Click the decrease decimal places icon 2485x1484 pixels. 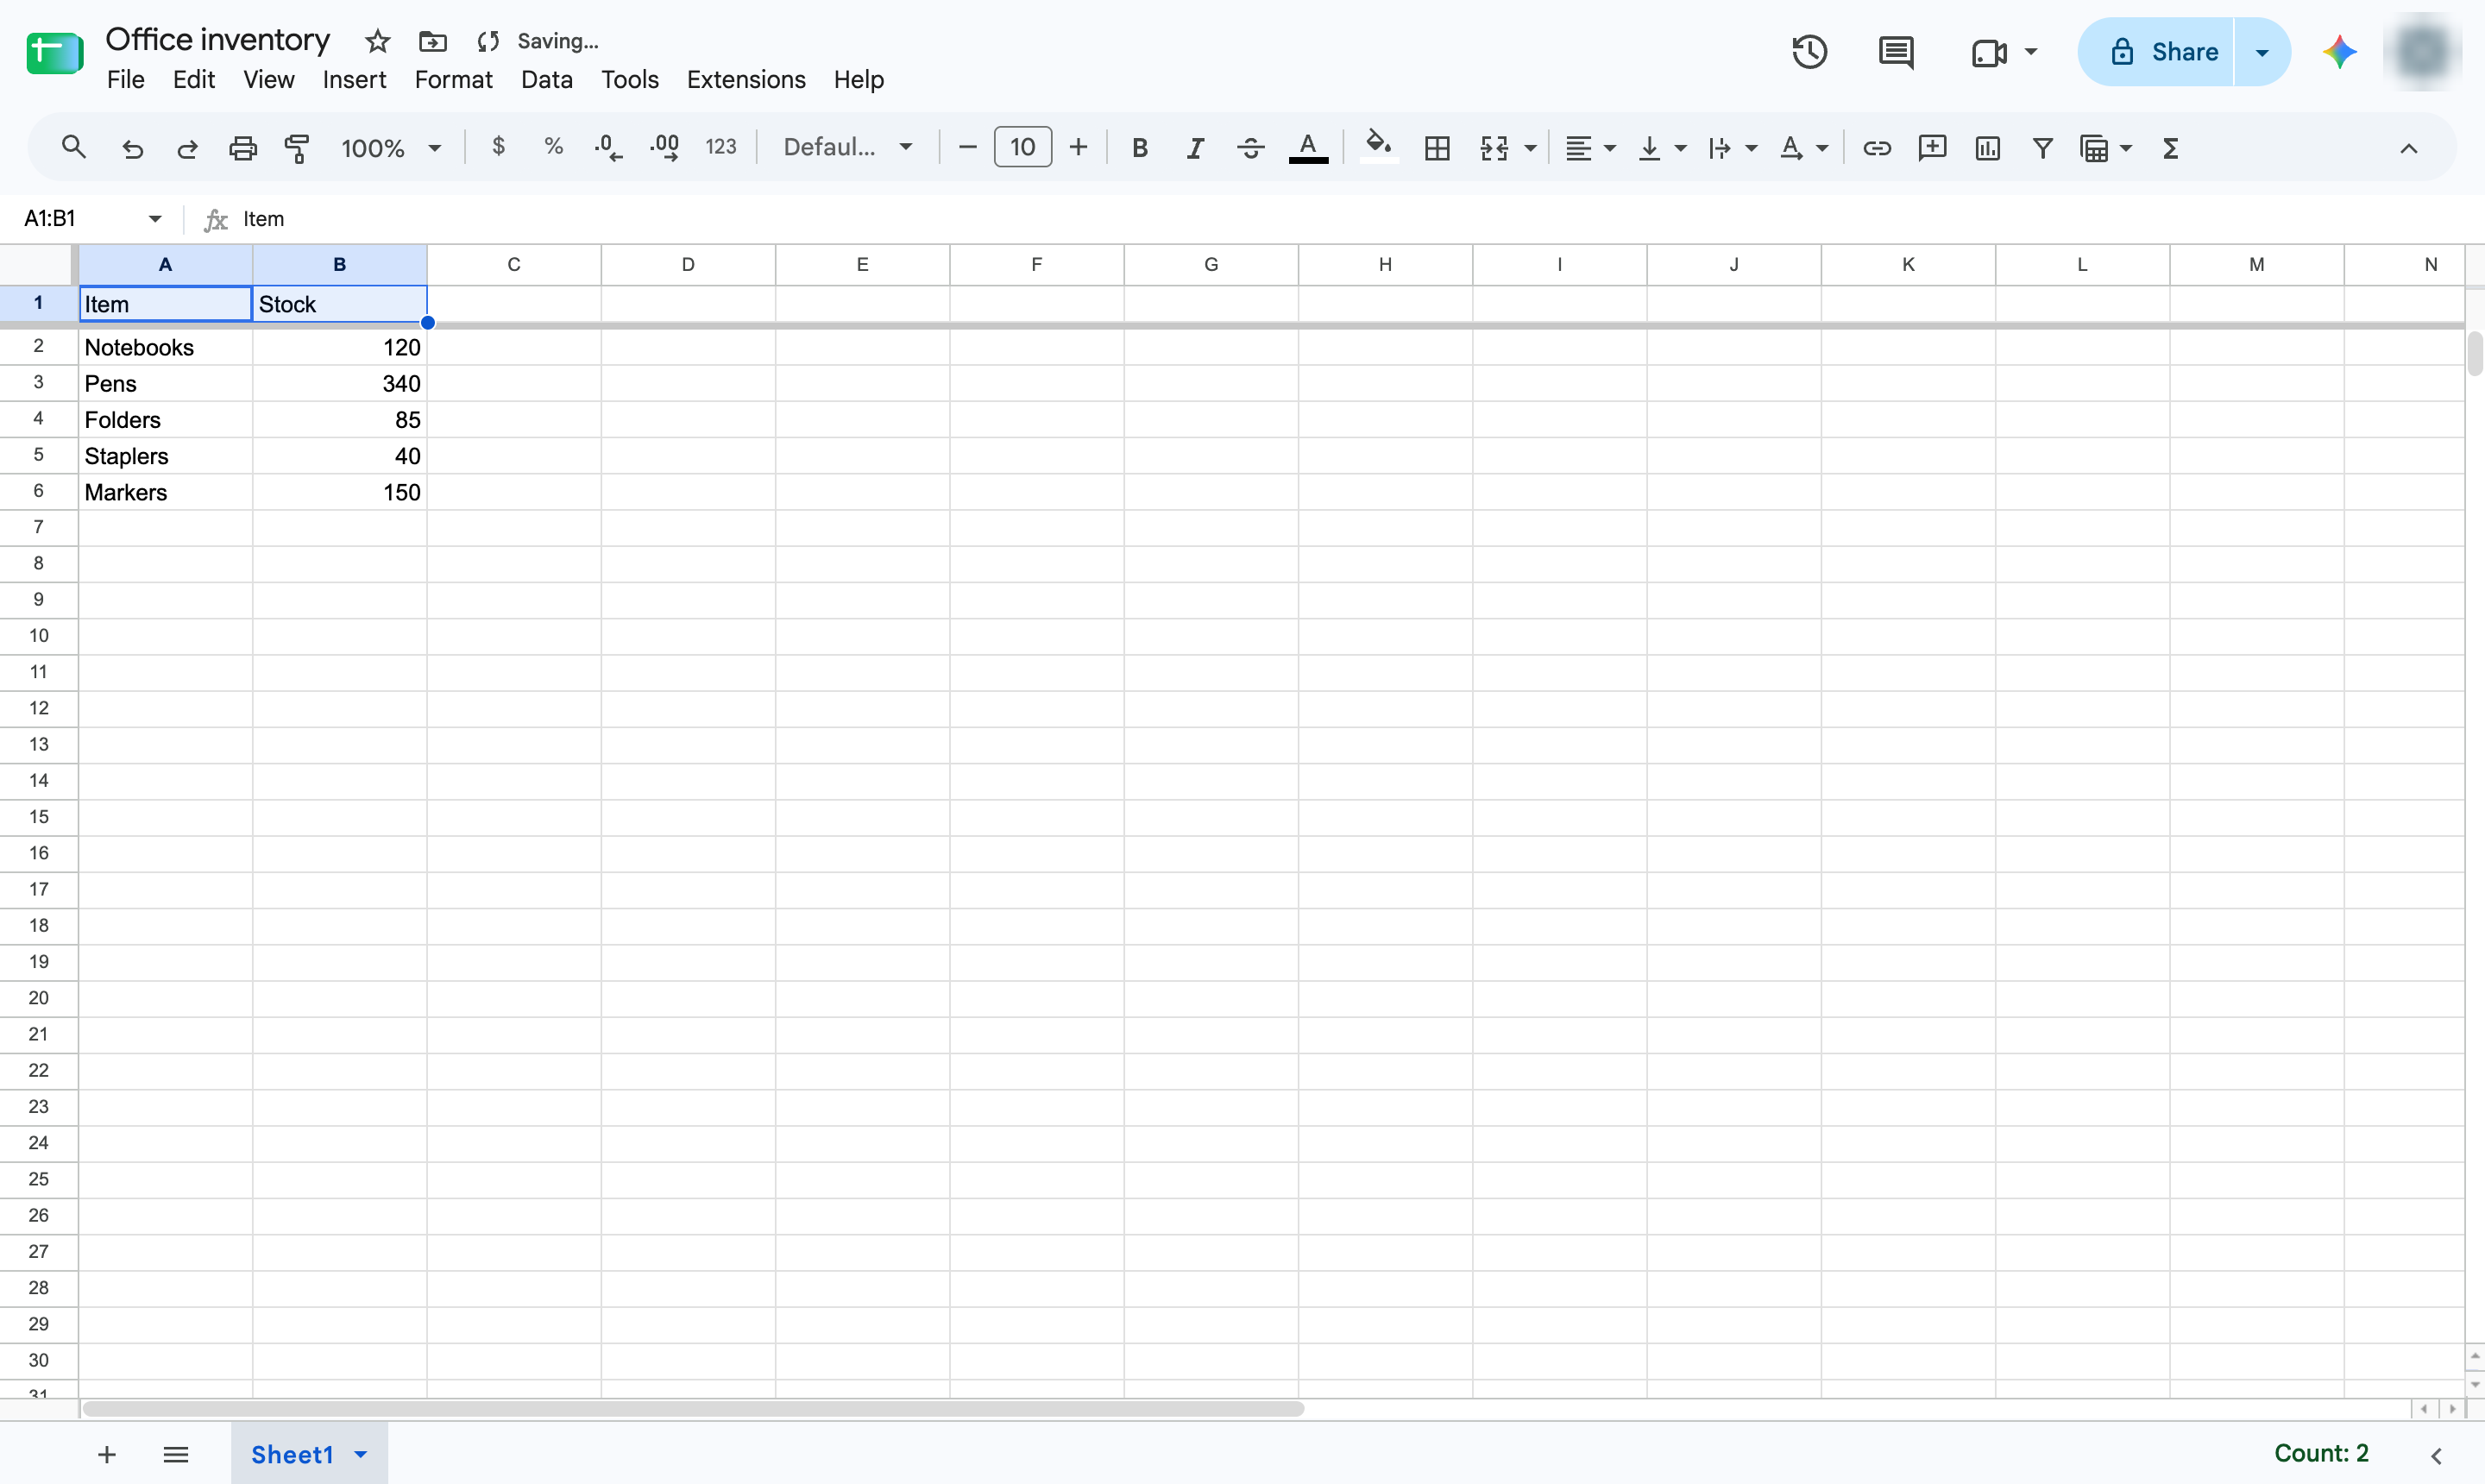(608, 148)
